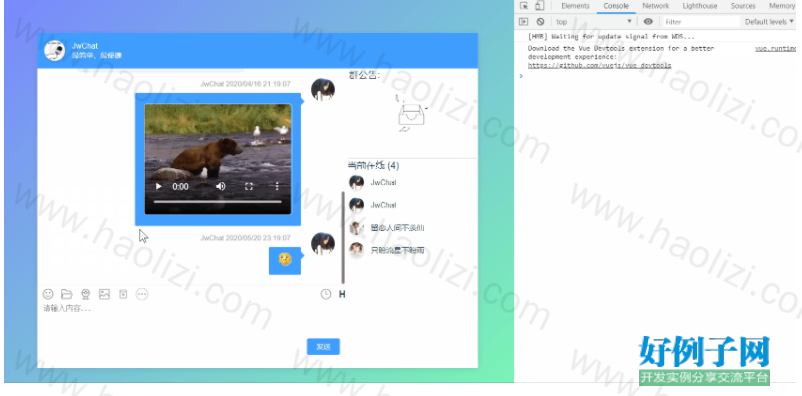Focus the console Filter field
The image size is (802, 396).
point(701,21)
